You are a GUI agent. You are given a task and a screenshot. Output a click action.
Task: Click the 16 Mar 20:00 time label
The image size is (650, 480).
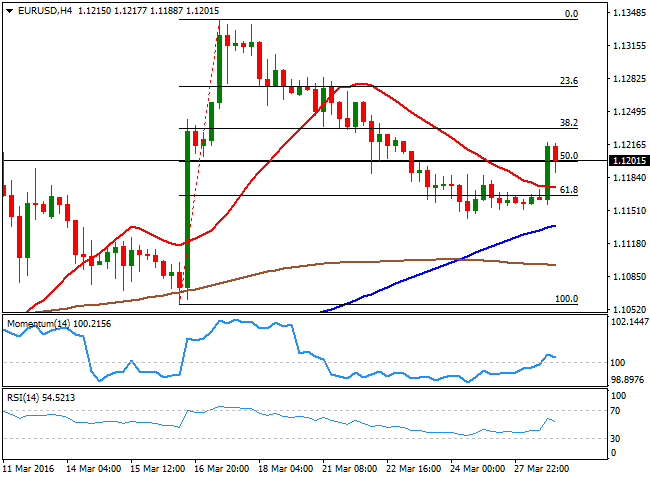pyautogui.click(x=221, y=469)
